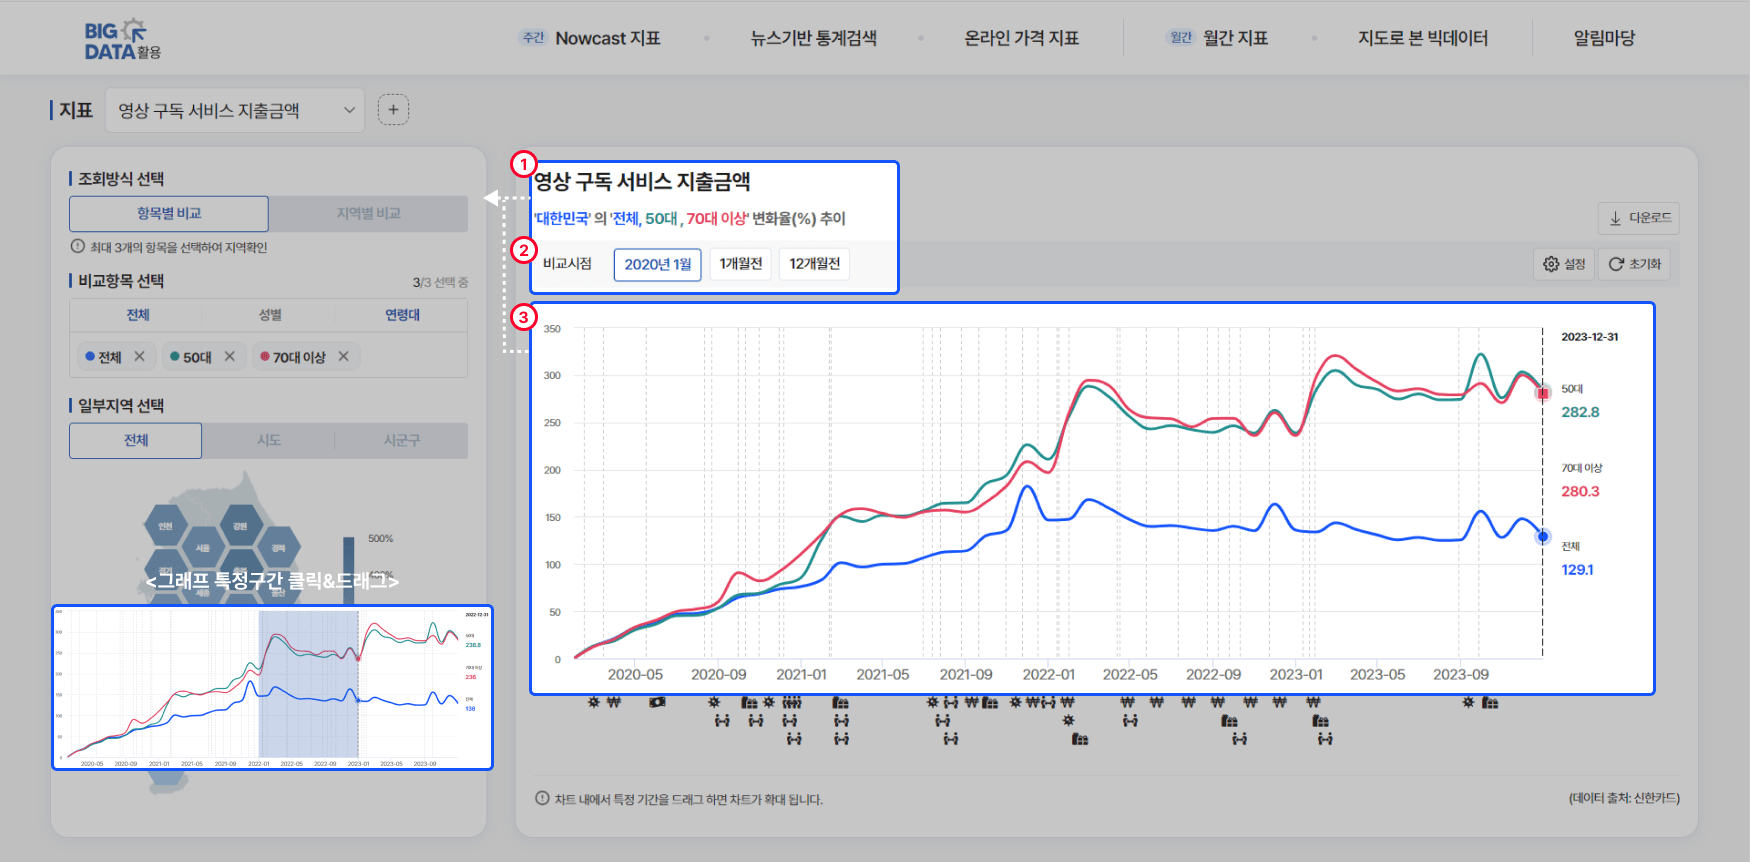Choose the 1개월전 comparison button
Viewport: 1750px width, 862px height.
(x=740, y=264)
